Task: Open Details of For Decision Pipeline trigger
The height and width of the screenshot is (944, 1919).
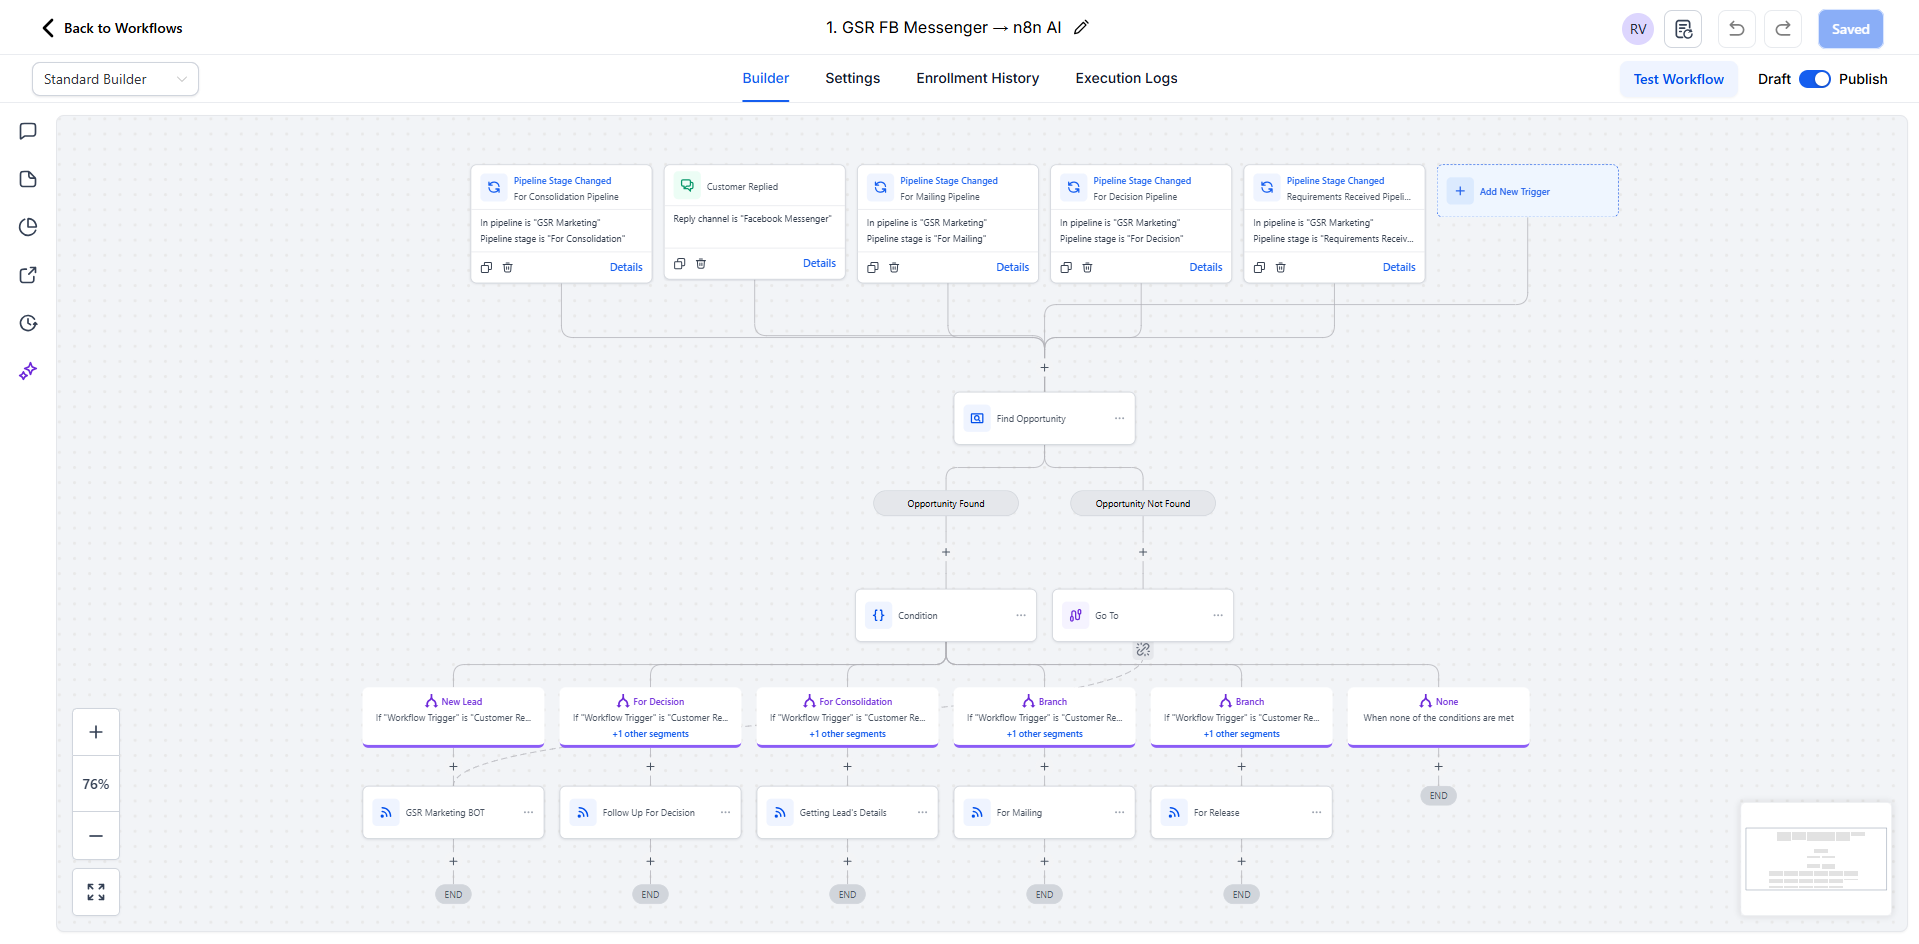Action: click(1206, 267)
